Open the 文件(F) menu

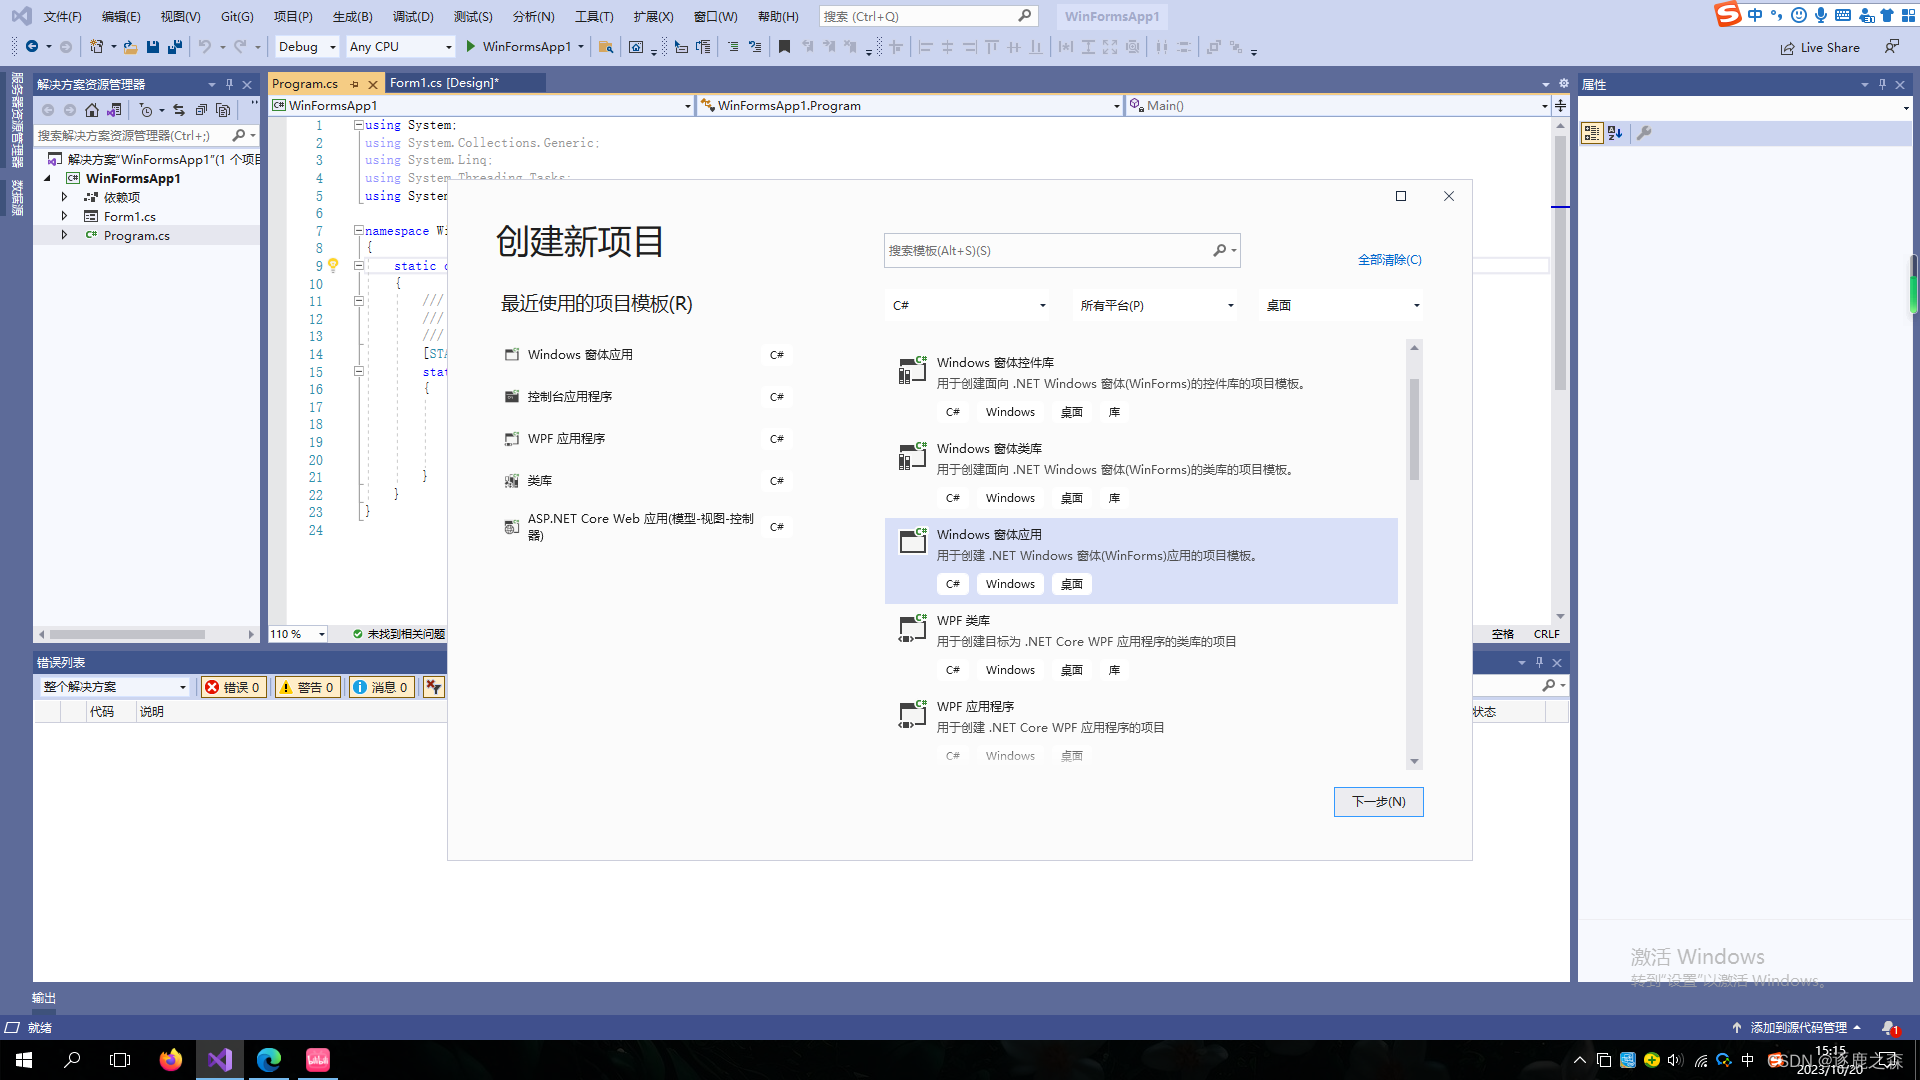pos(62,17)
